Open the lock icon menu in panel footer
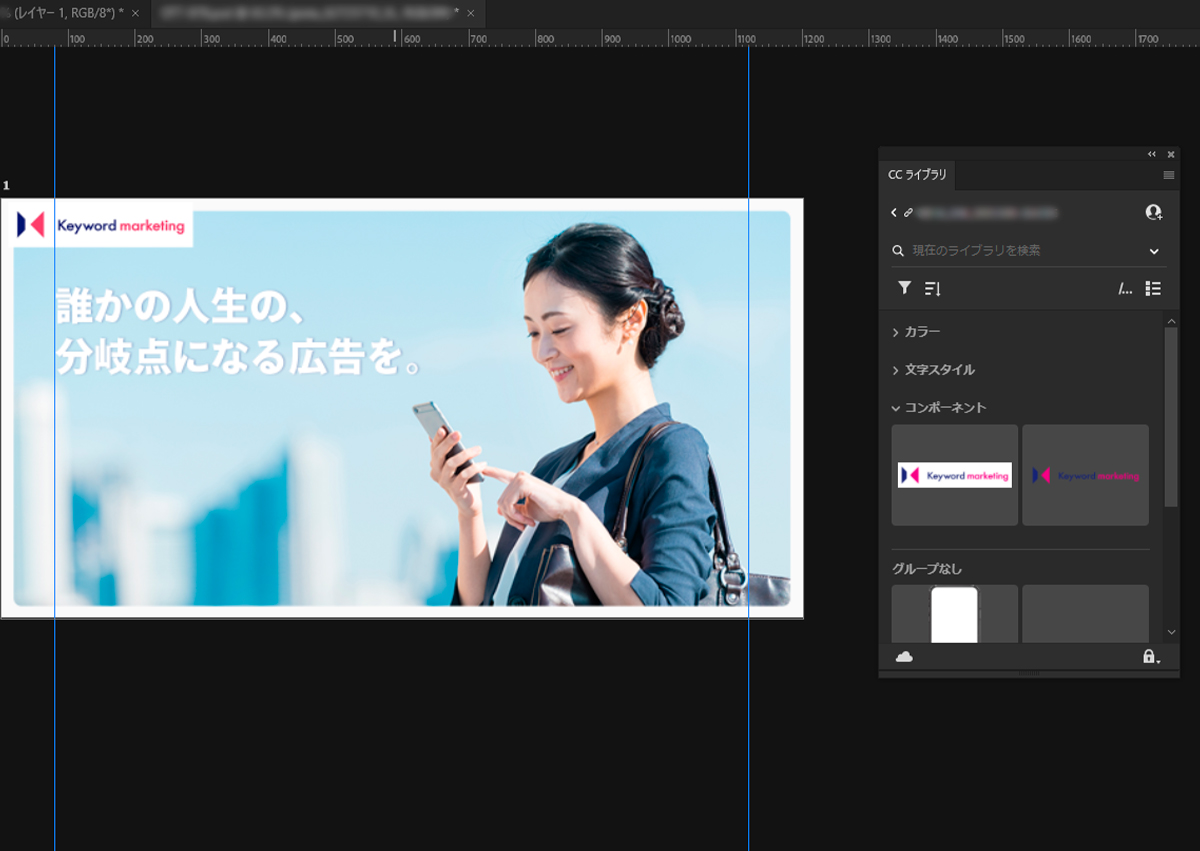 [1152, 657]
